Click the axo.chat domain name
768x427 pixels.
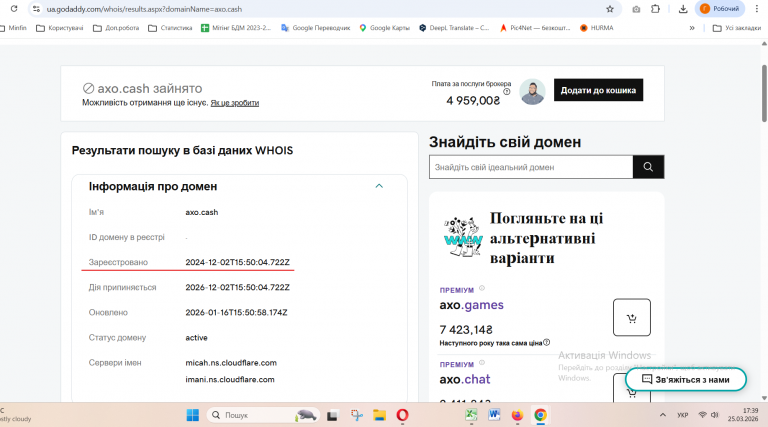tap(465, 380)
